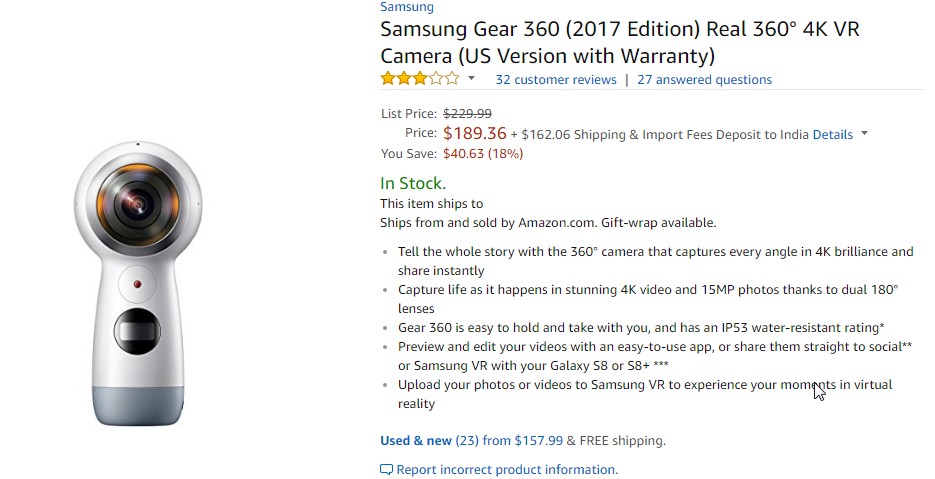Screen dimensions: 935x479
Task: Click Report incorrect product information link
Action: click(507, 470)
